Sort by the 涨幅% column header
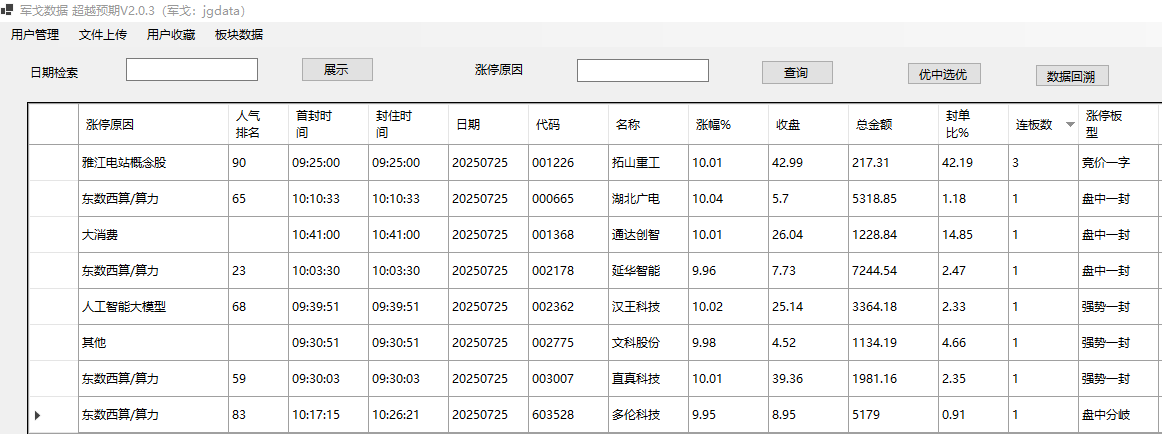This screenshot has width=1162, height=434. [x=728, y=124]
